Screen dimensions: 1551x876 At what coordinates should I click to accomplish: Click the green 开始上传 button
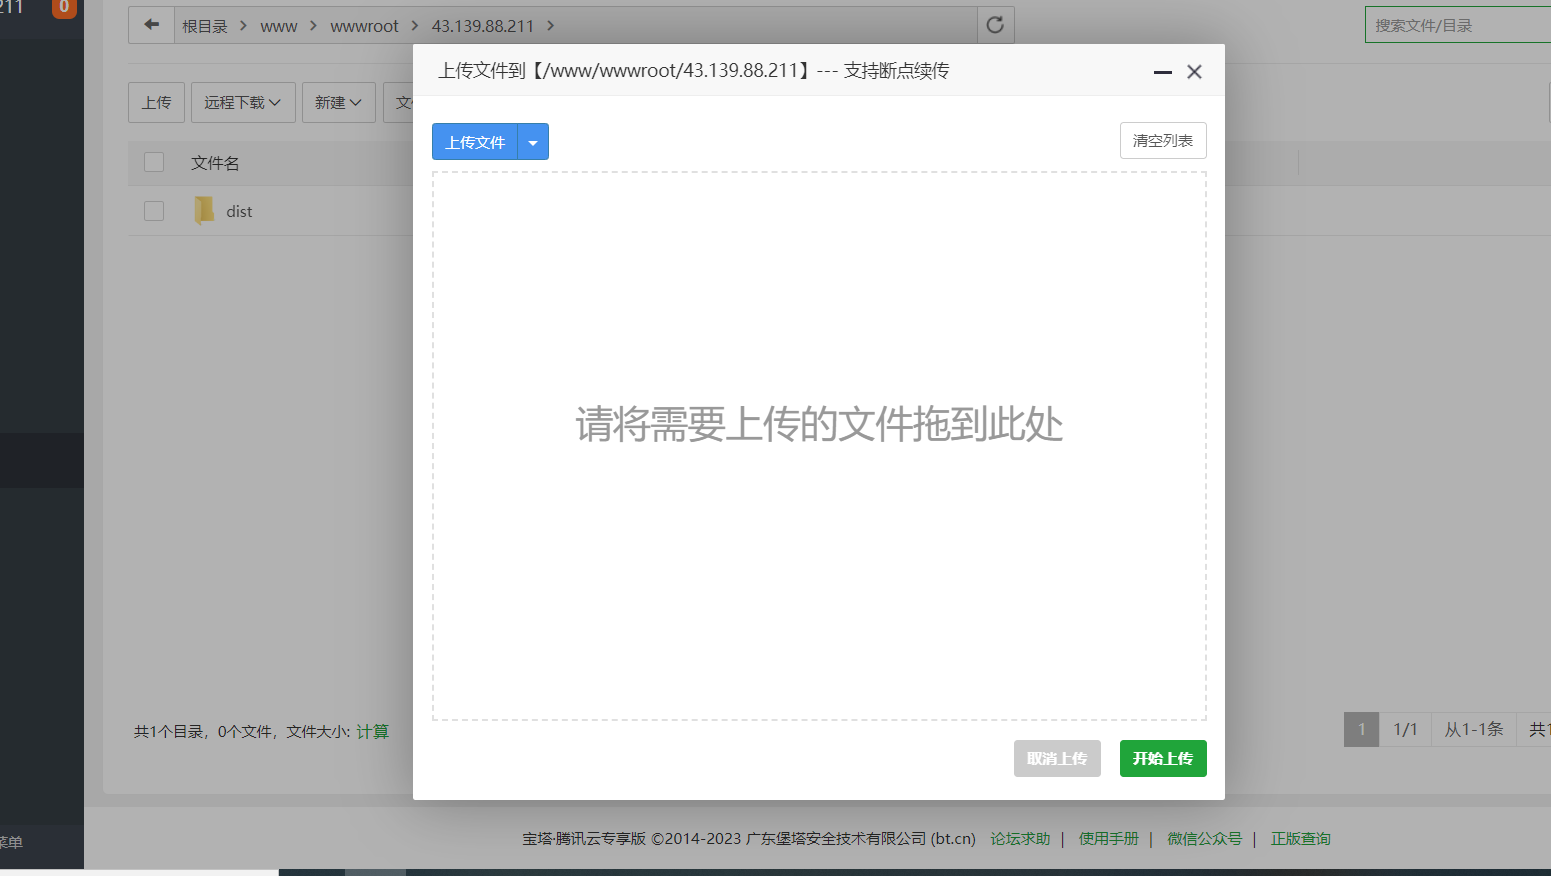pos(1162,758)
